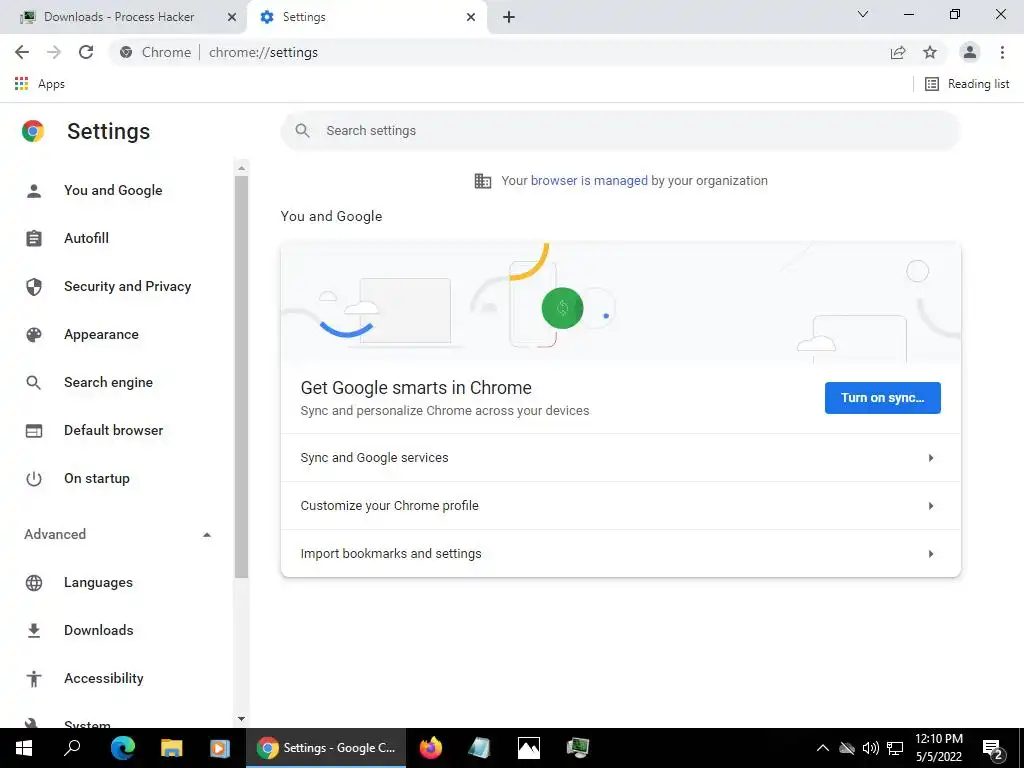
Task: Click the Turn on sync button
Action: pyautogui.click(x=882, y=398)
